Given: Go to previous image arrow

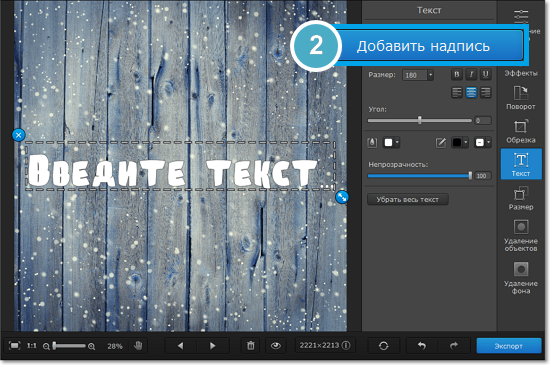Looking at the screenshot, I should 180,346.
